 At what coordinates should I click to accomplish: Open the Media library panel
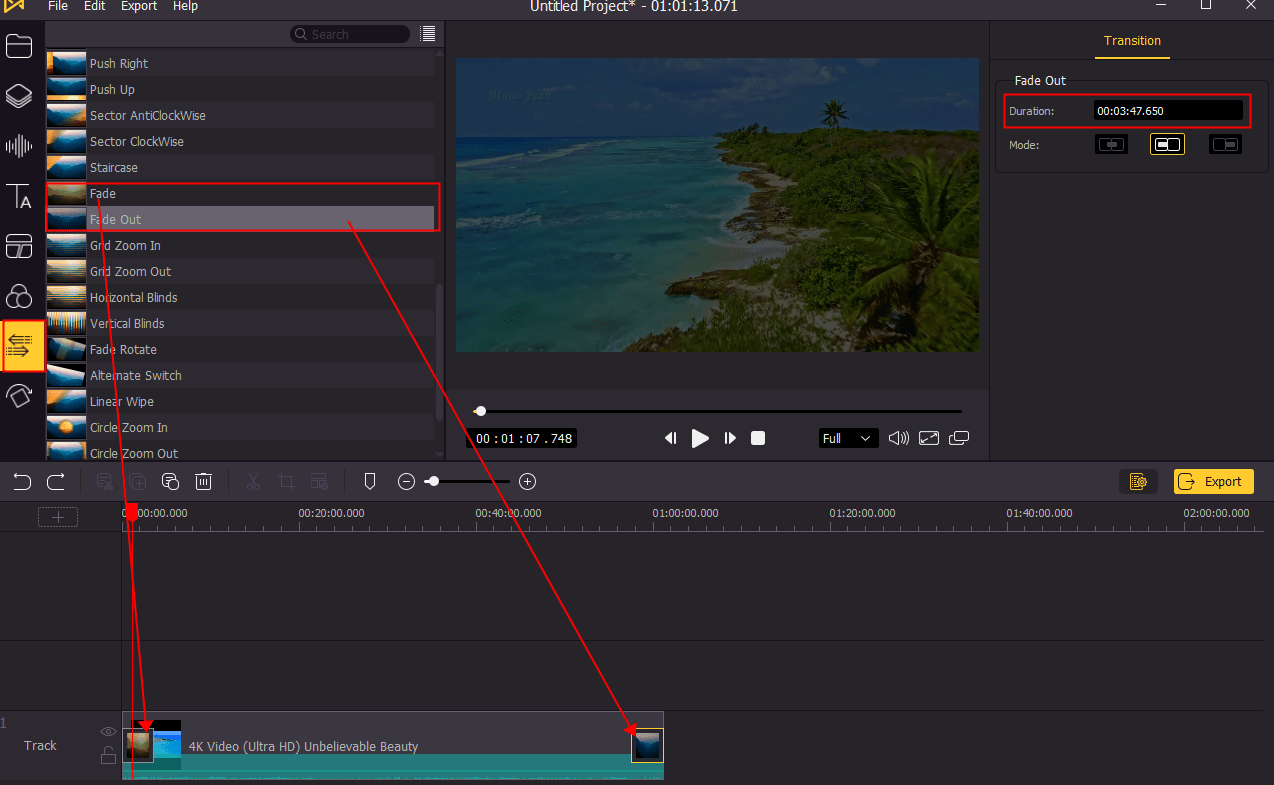(20, 45)
